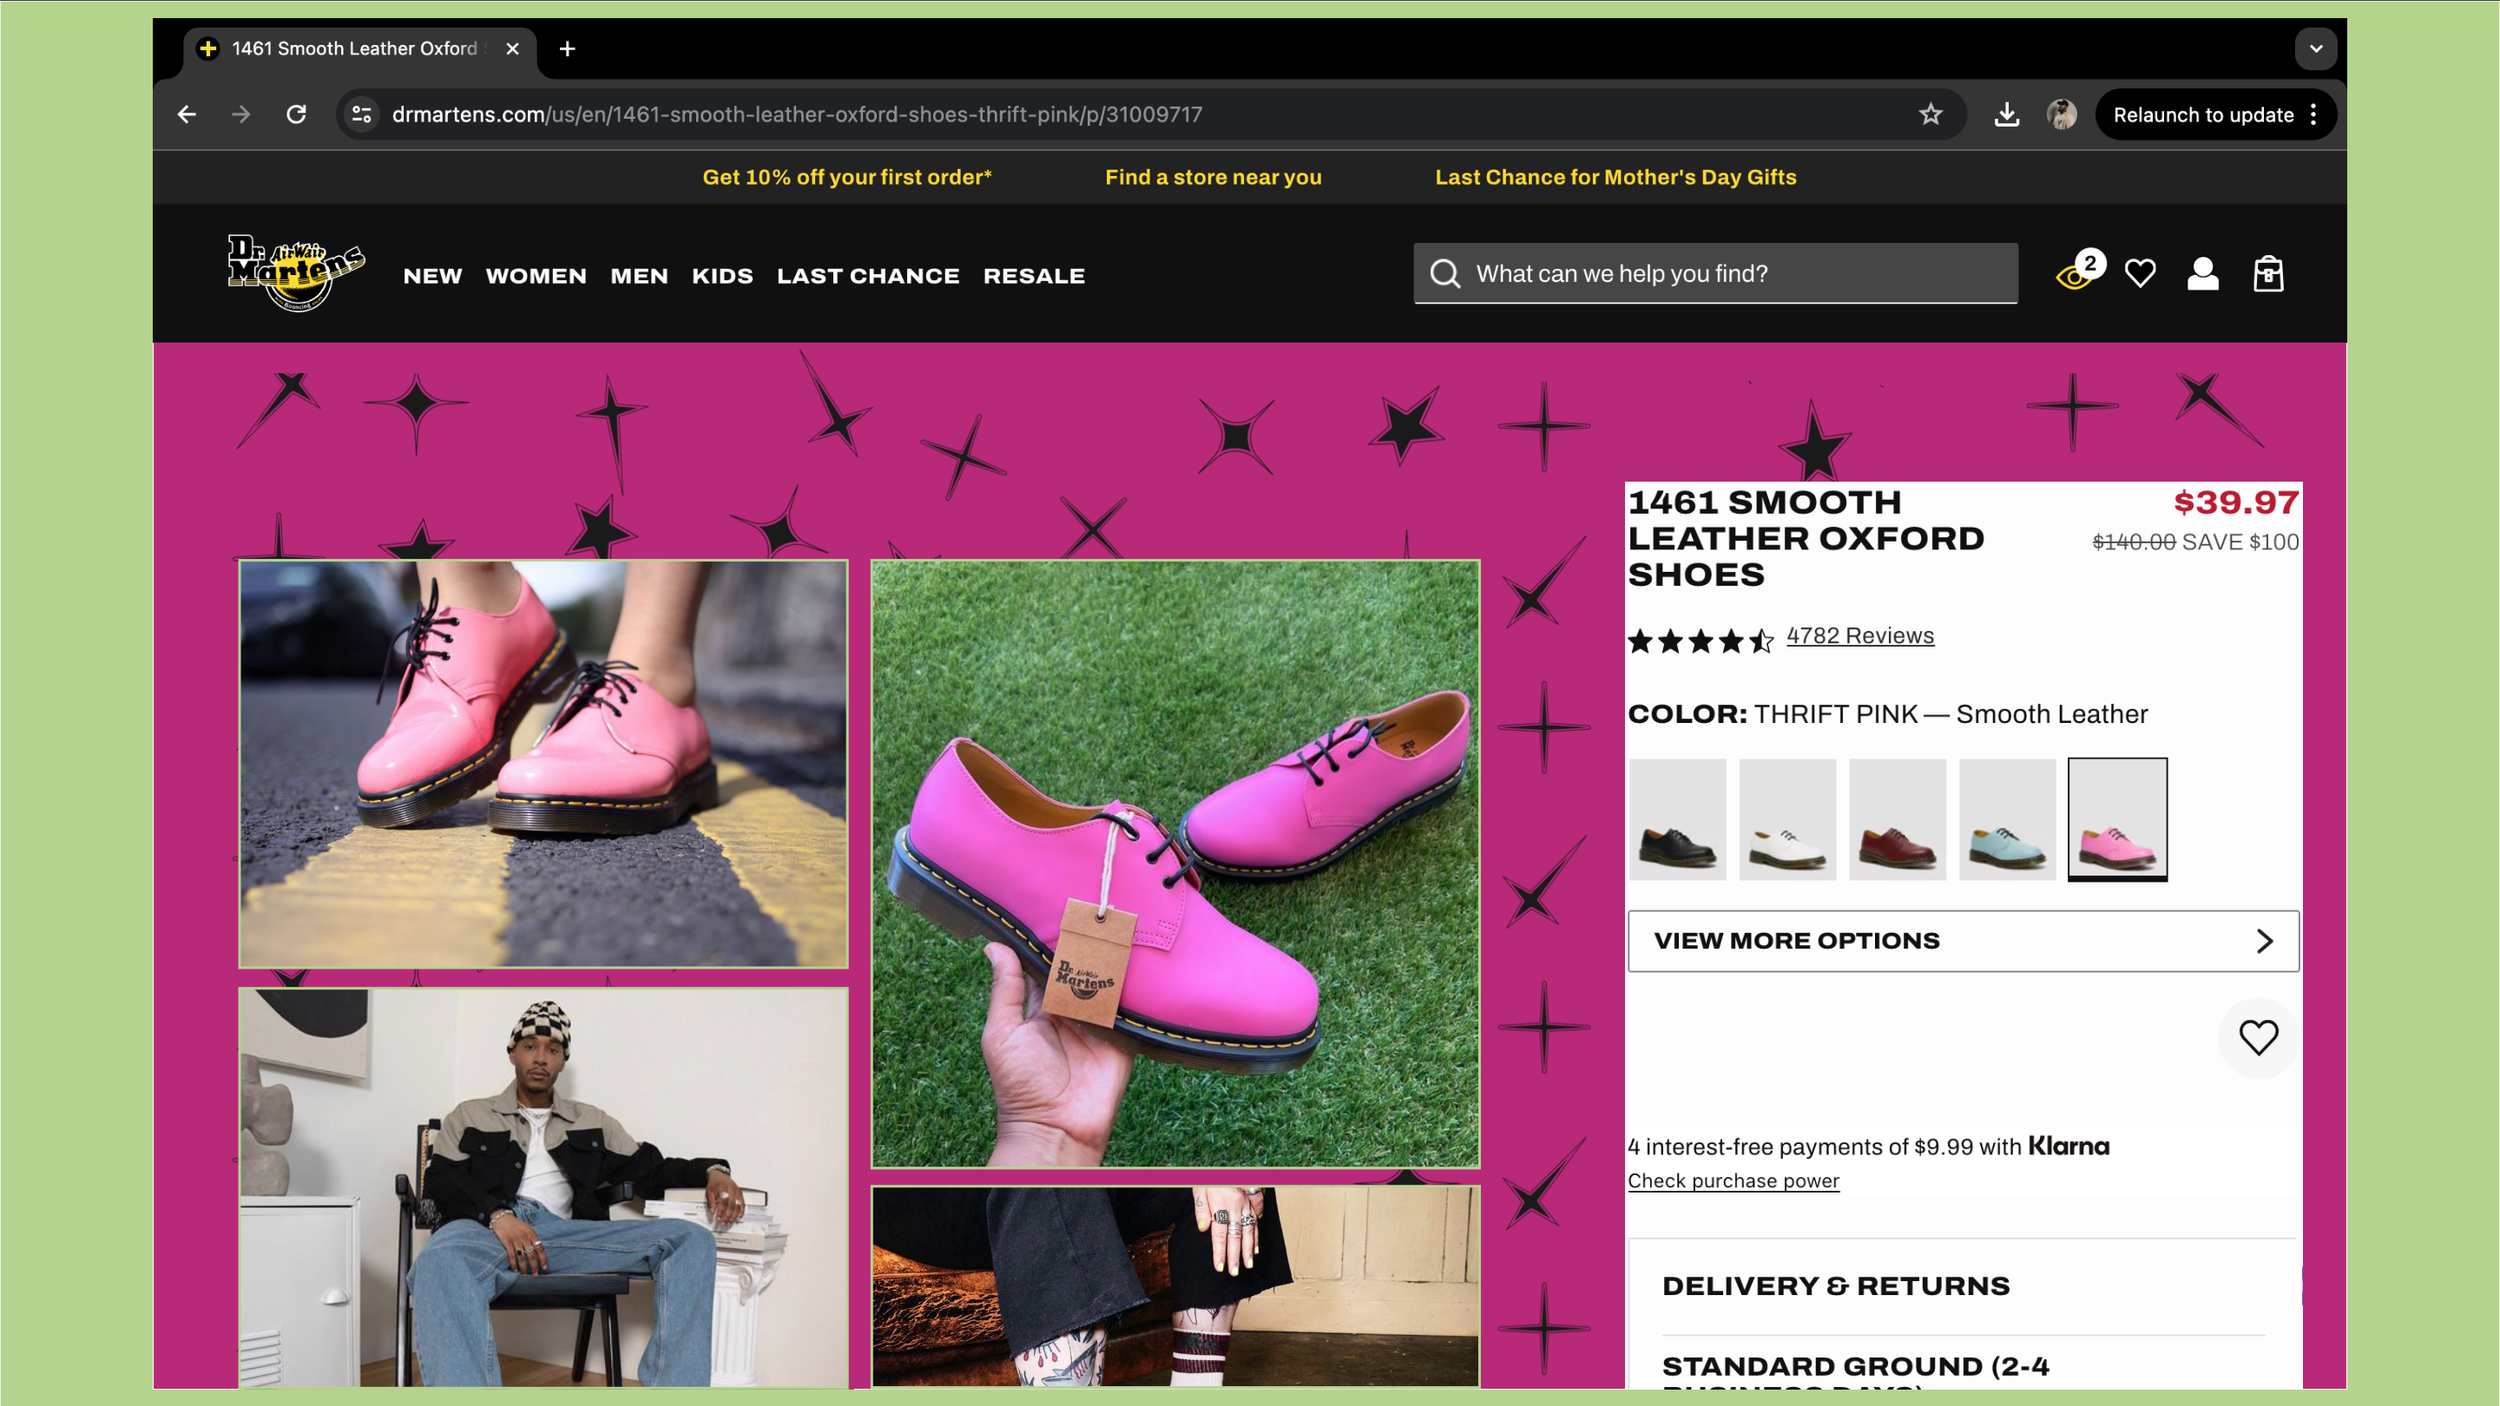
Task: Click the DELIVERY & RETURNS heading
Action: 1835,1286
